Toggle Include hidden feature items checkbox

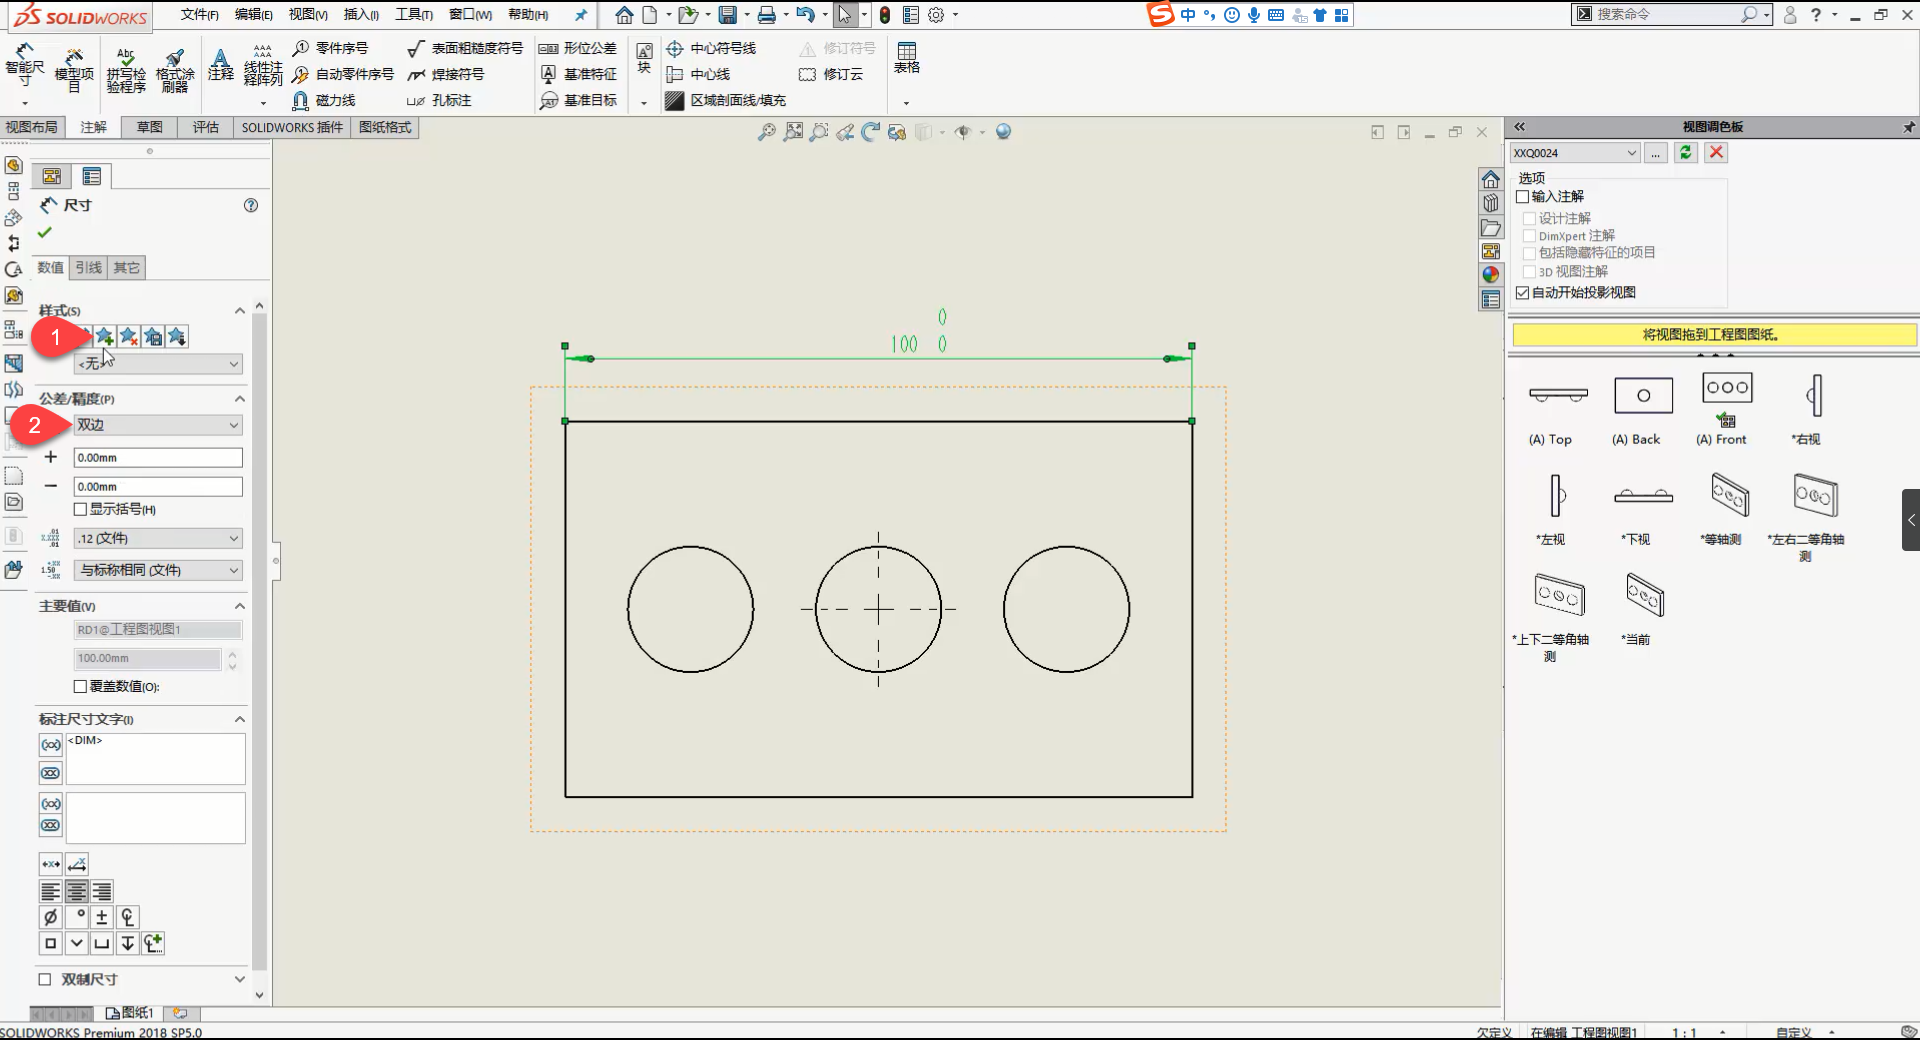pos(1529,253)
